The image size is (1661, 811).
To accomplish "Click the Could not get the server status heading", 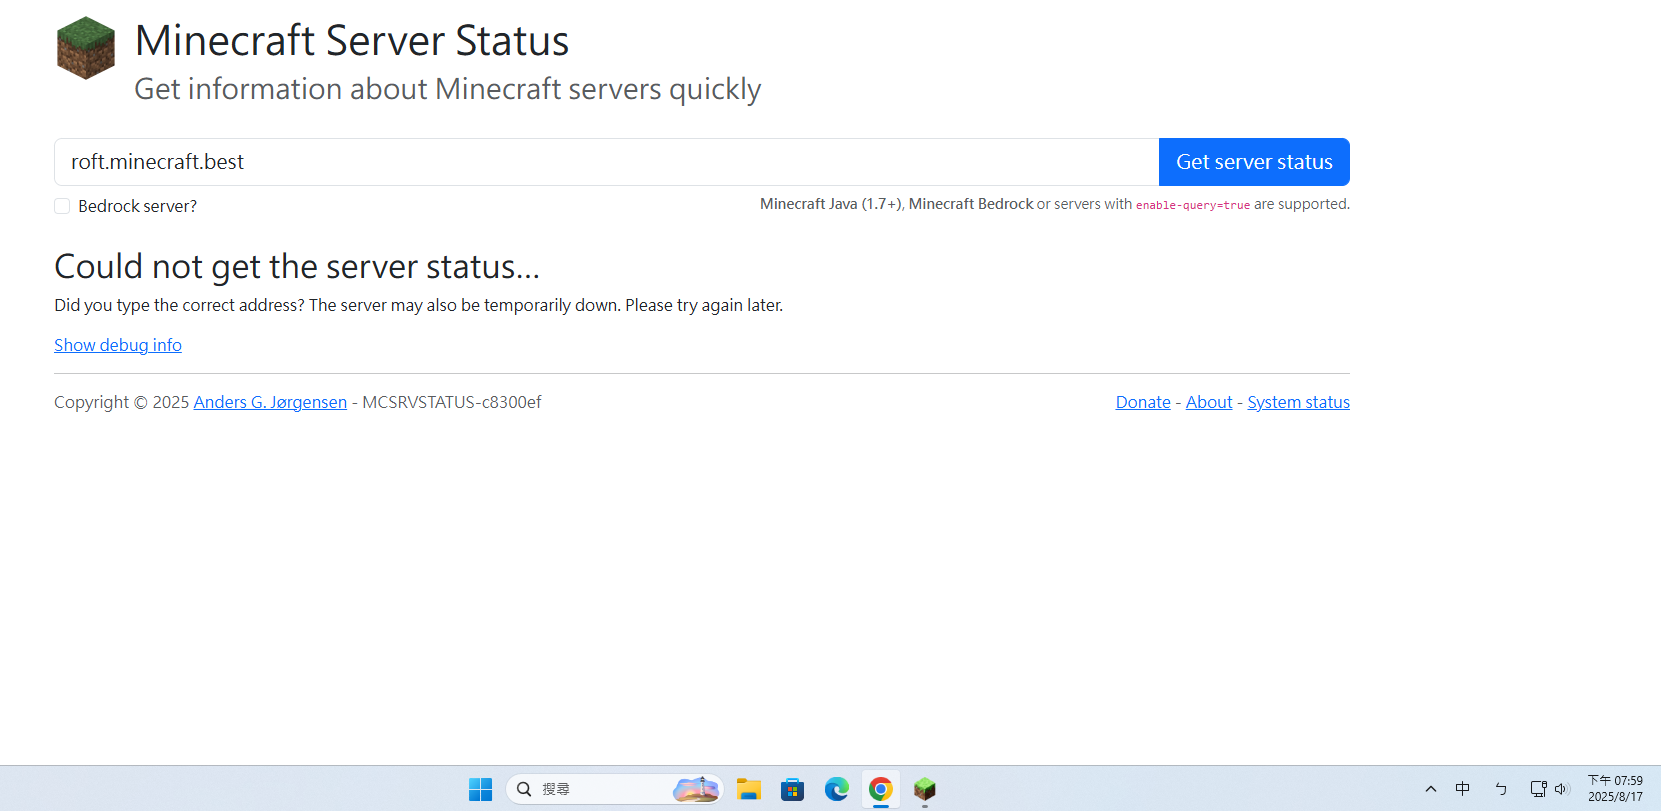I will 297,267.
